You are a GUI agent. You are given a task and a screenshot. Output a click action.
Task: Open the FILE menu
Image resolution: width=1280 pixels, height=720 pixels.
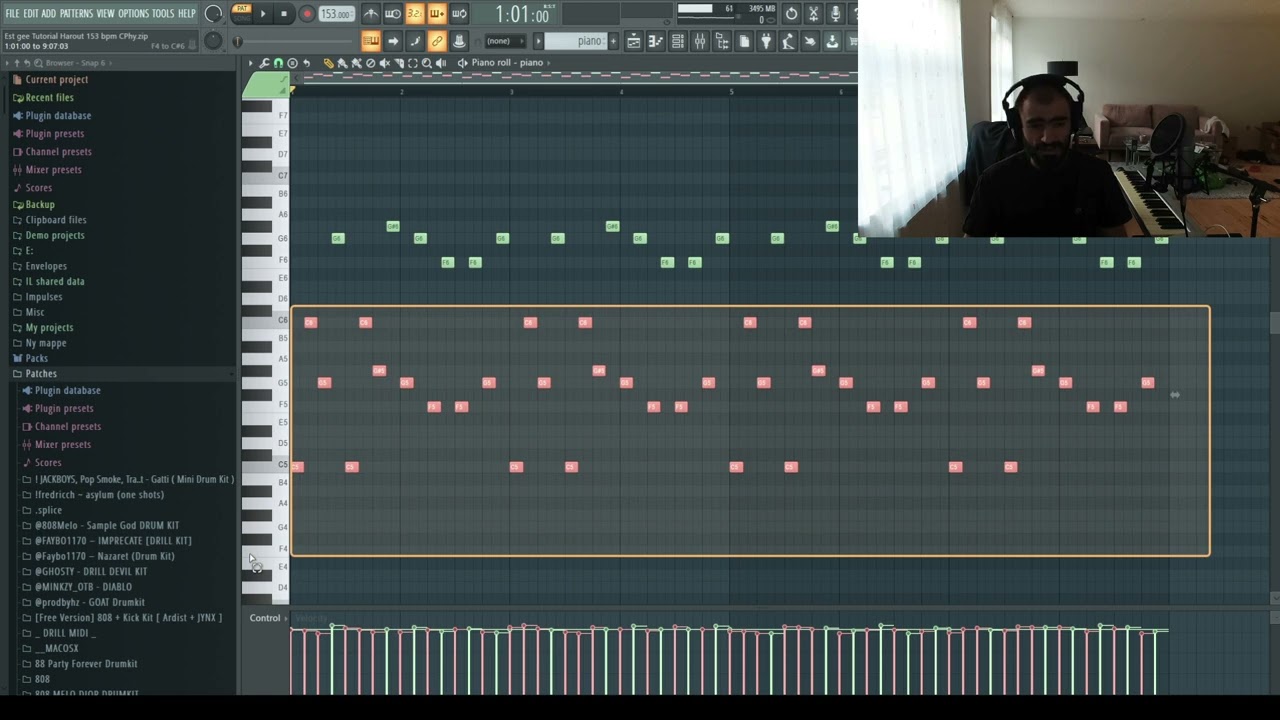pyautogui.click(x=12, y=13)
